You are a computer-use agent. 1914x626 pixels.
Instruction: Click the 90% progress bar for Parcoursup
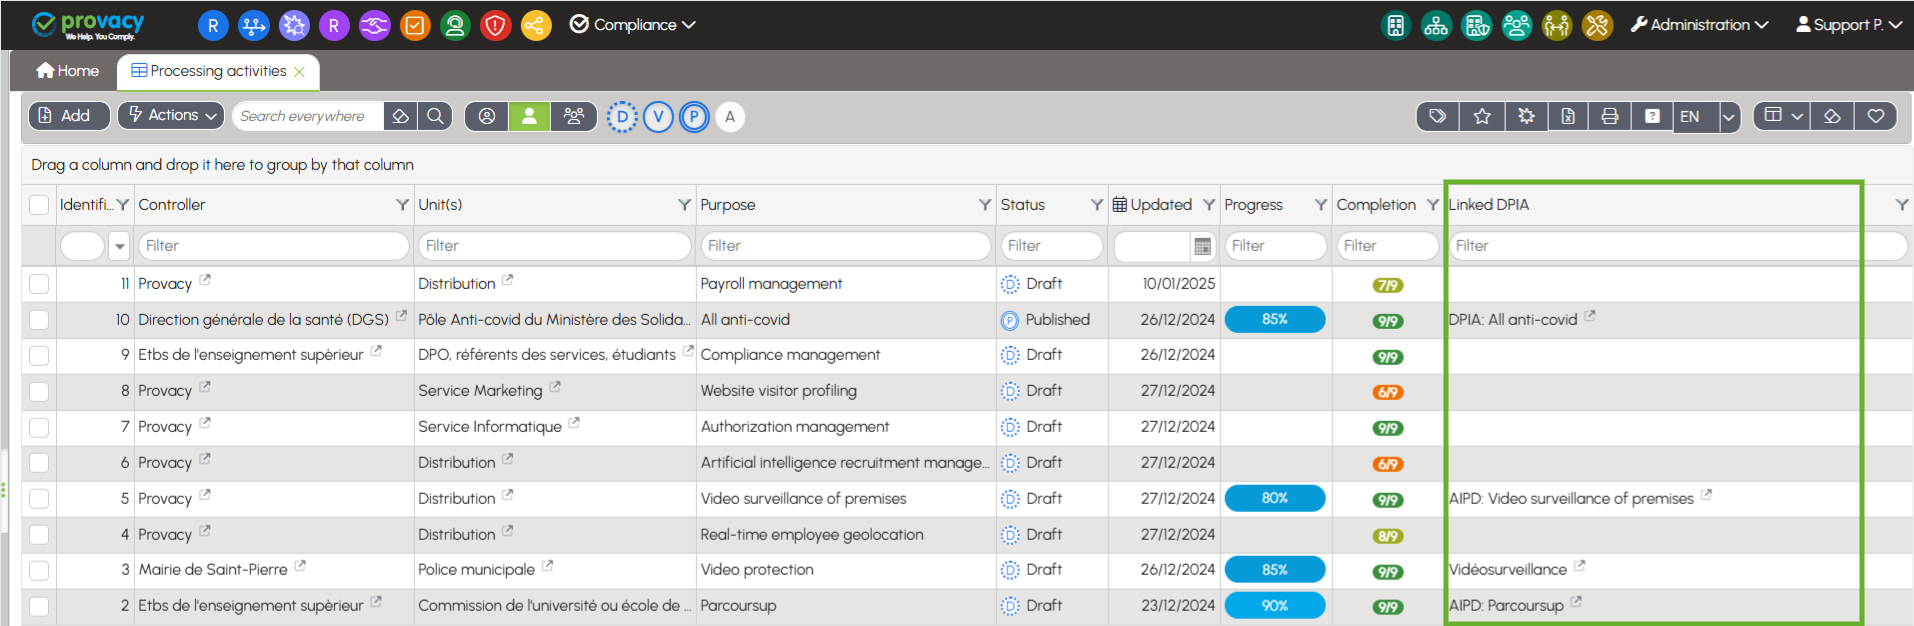1275,606
